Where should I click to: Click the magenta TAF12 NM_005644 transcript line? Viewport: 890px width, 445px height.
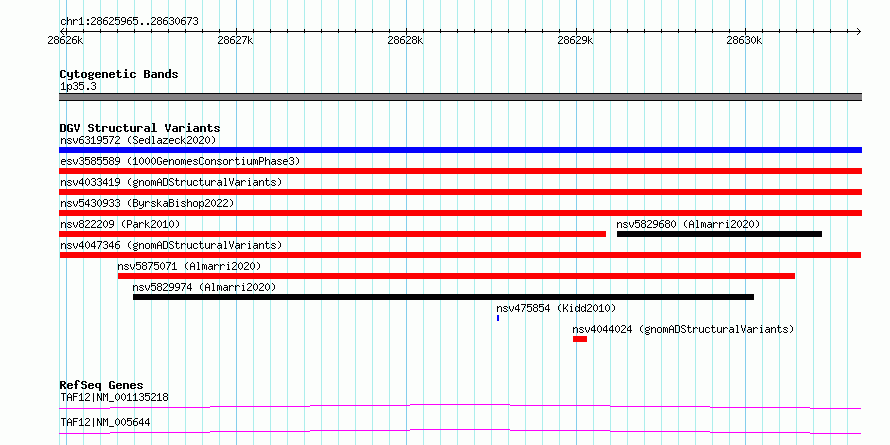click(460, 431)
